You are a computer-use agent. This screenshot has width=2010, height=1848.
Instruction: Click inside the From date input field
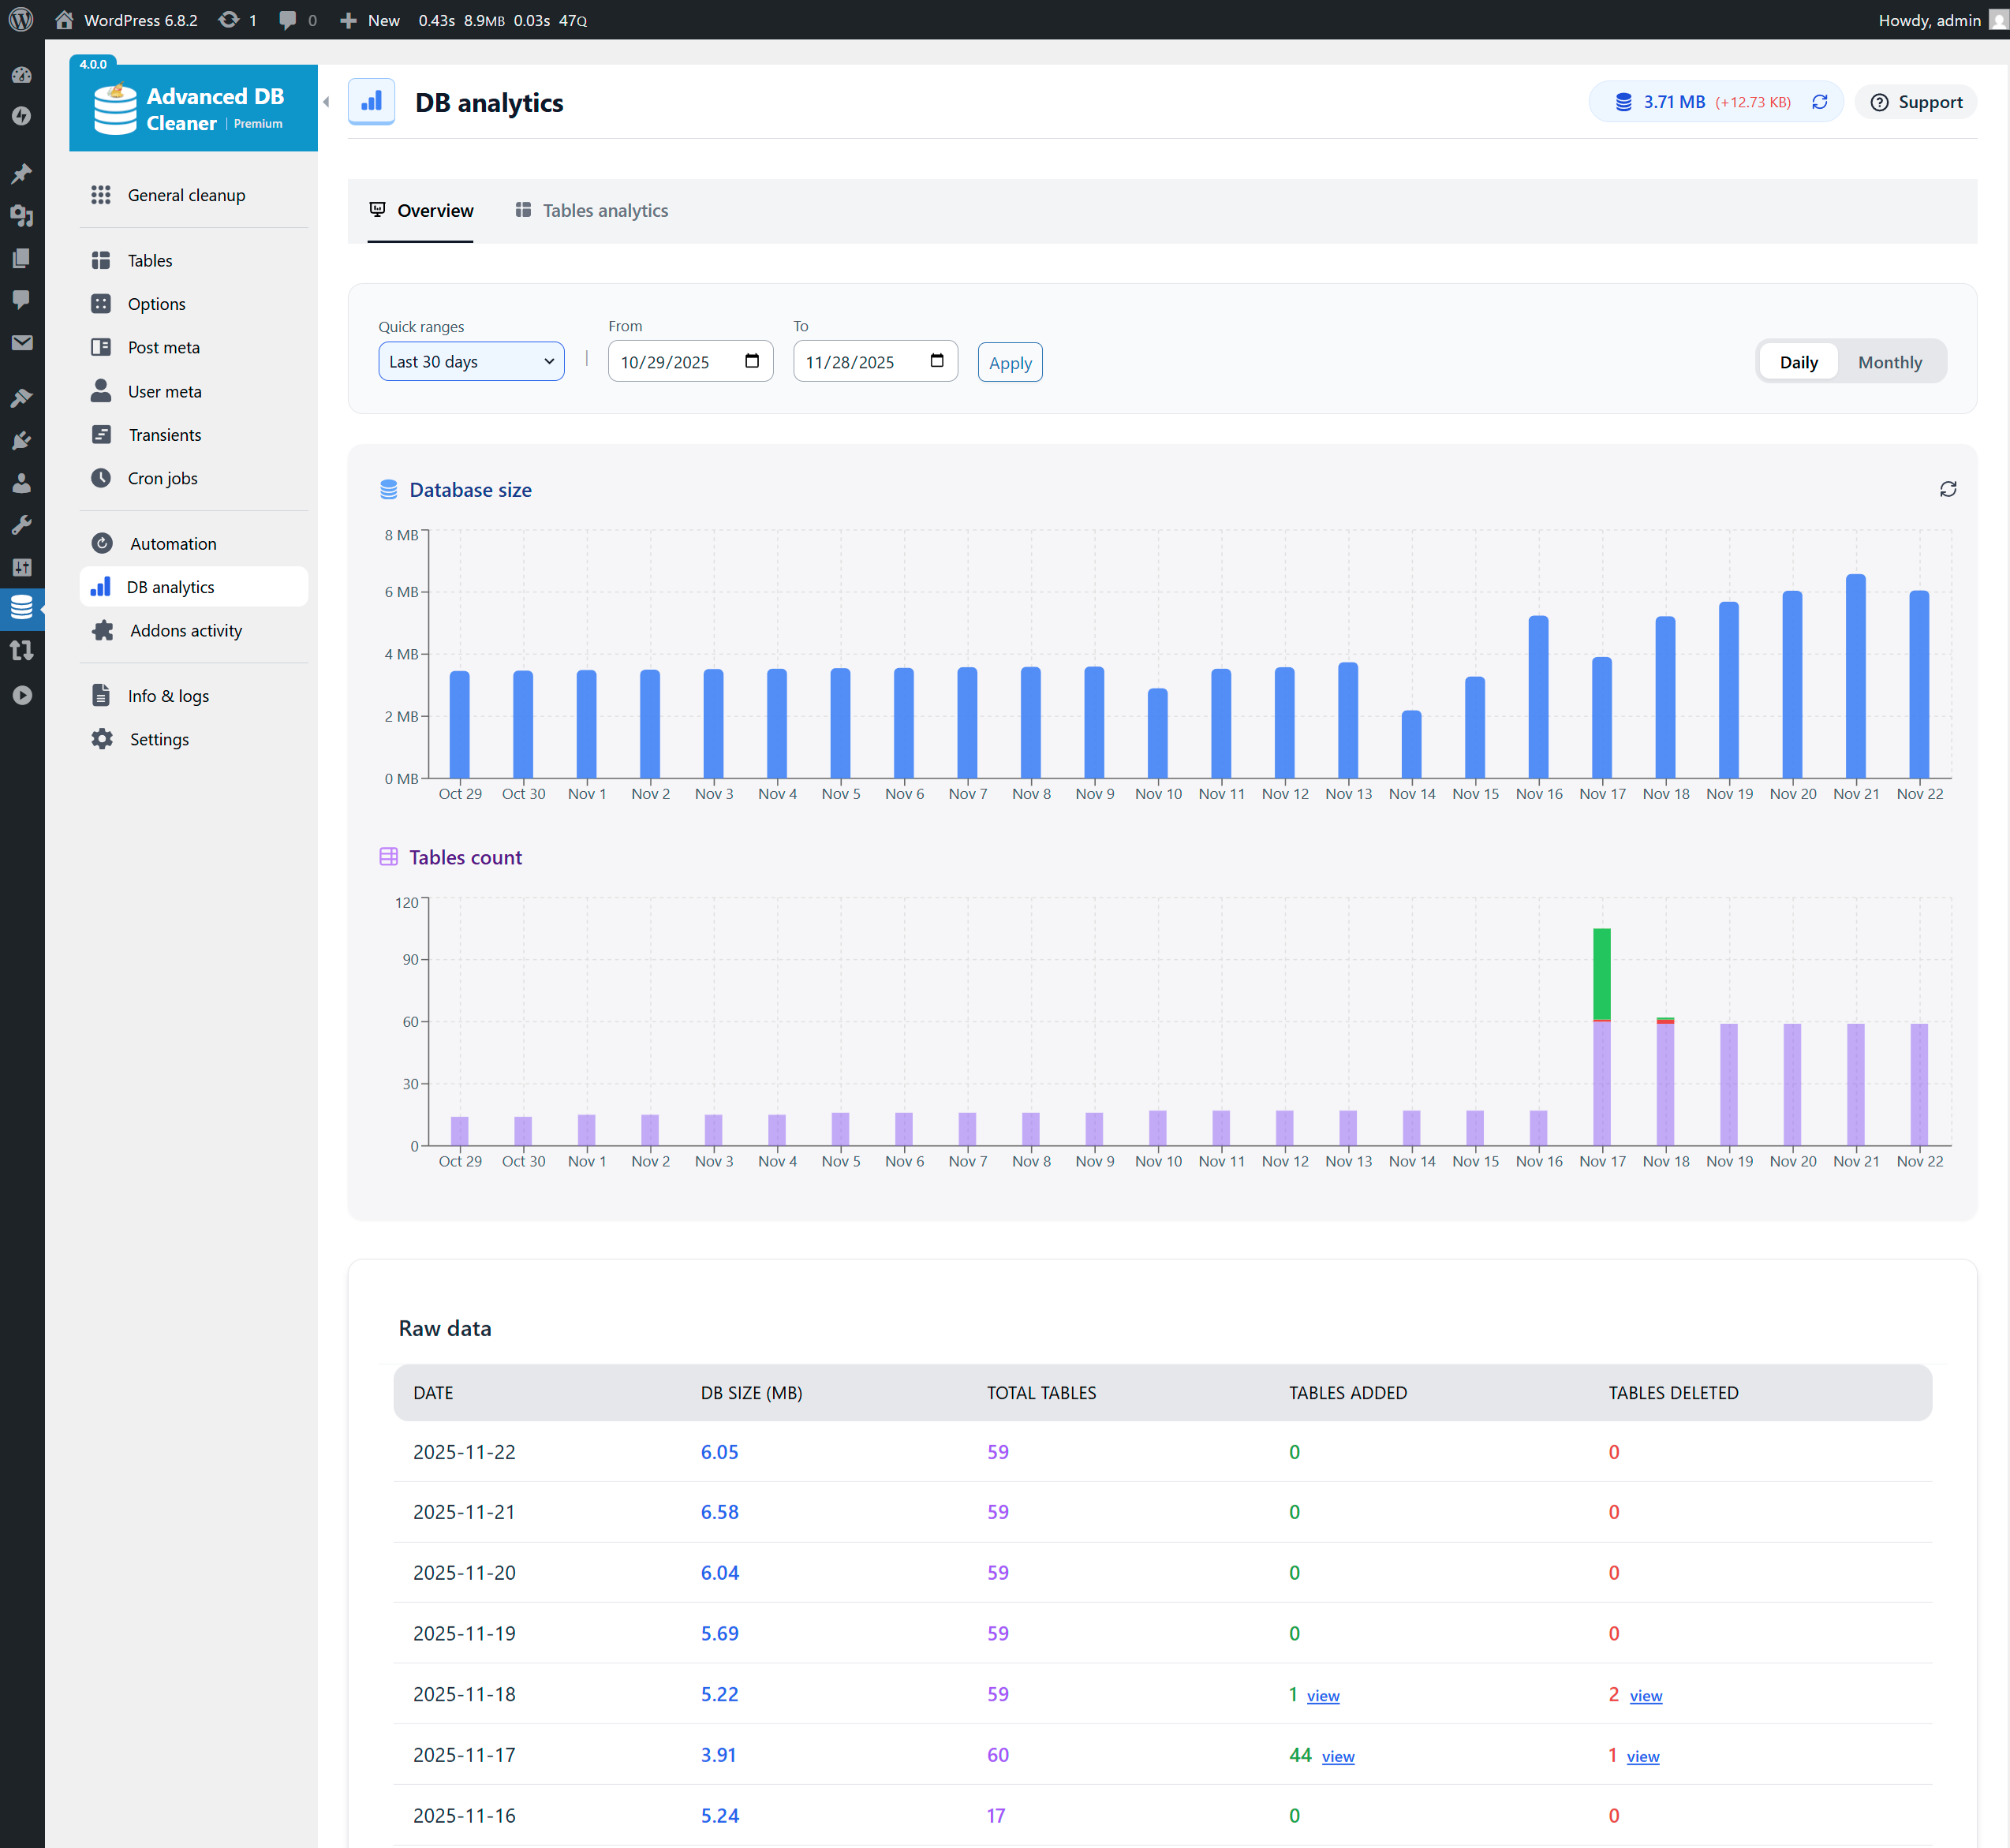tap(670, 361)
